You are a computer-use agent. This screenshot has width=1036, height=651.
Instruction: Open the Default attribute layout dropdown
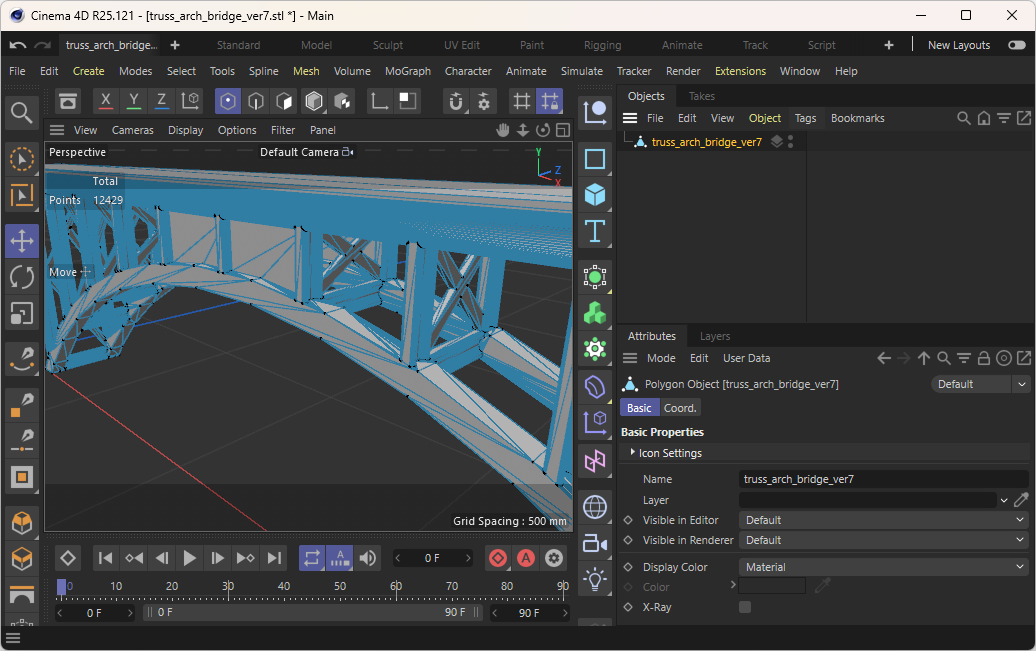[980, 384]
